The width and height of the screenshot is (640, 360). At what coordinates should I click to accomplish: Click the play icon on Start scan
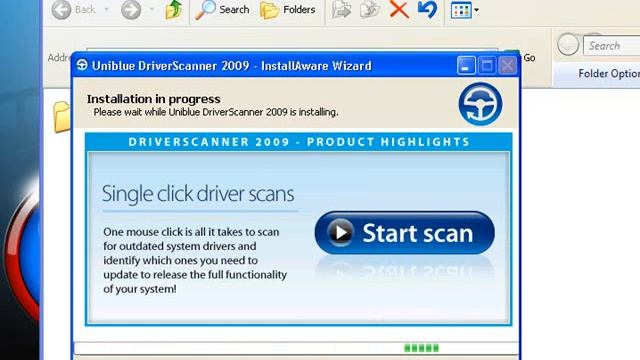pos(341,232)
